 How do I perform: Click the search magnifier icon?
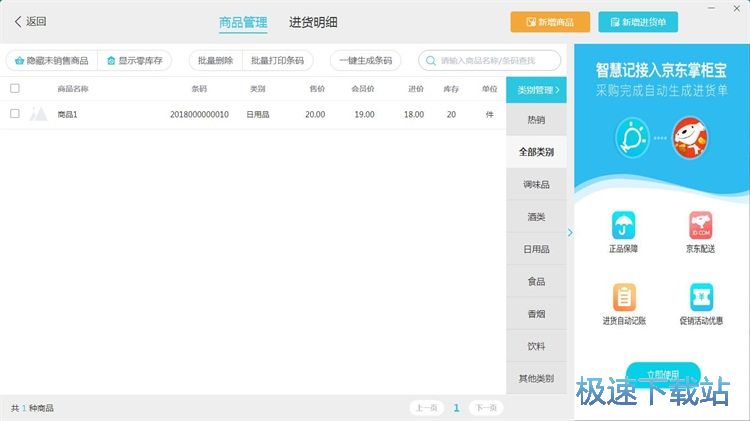pos(431,60)
